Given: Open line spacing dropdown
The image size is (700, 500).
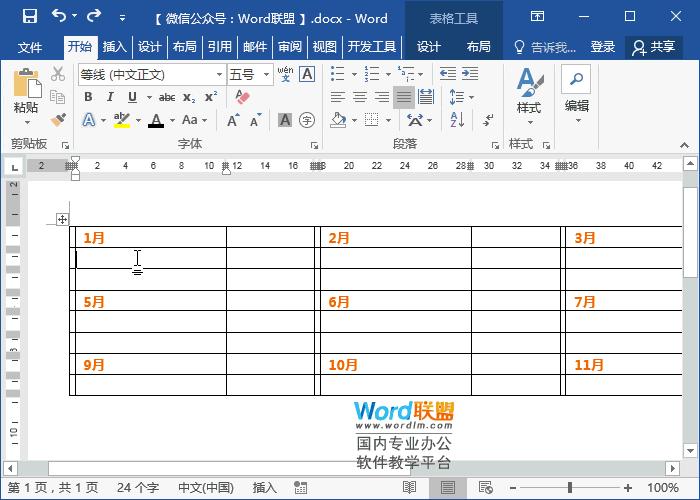Looking at the screenshot, I should tap(462, 97).
